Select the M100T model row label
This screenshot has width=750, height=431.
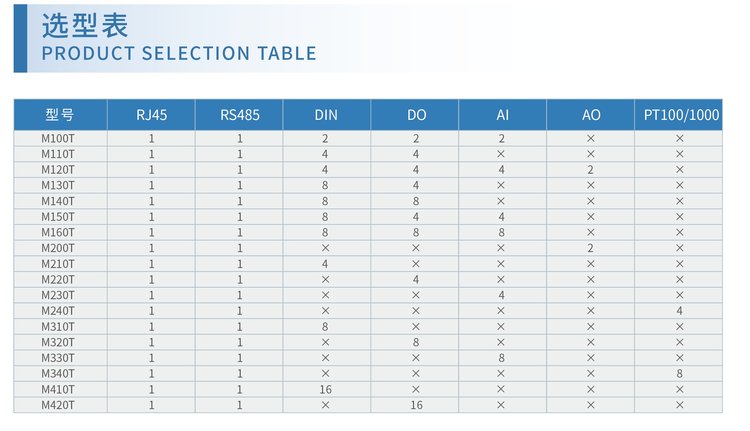[58, 138]
